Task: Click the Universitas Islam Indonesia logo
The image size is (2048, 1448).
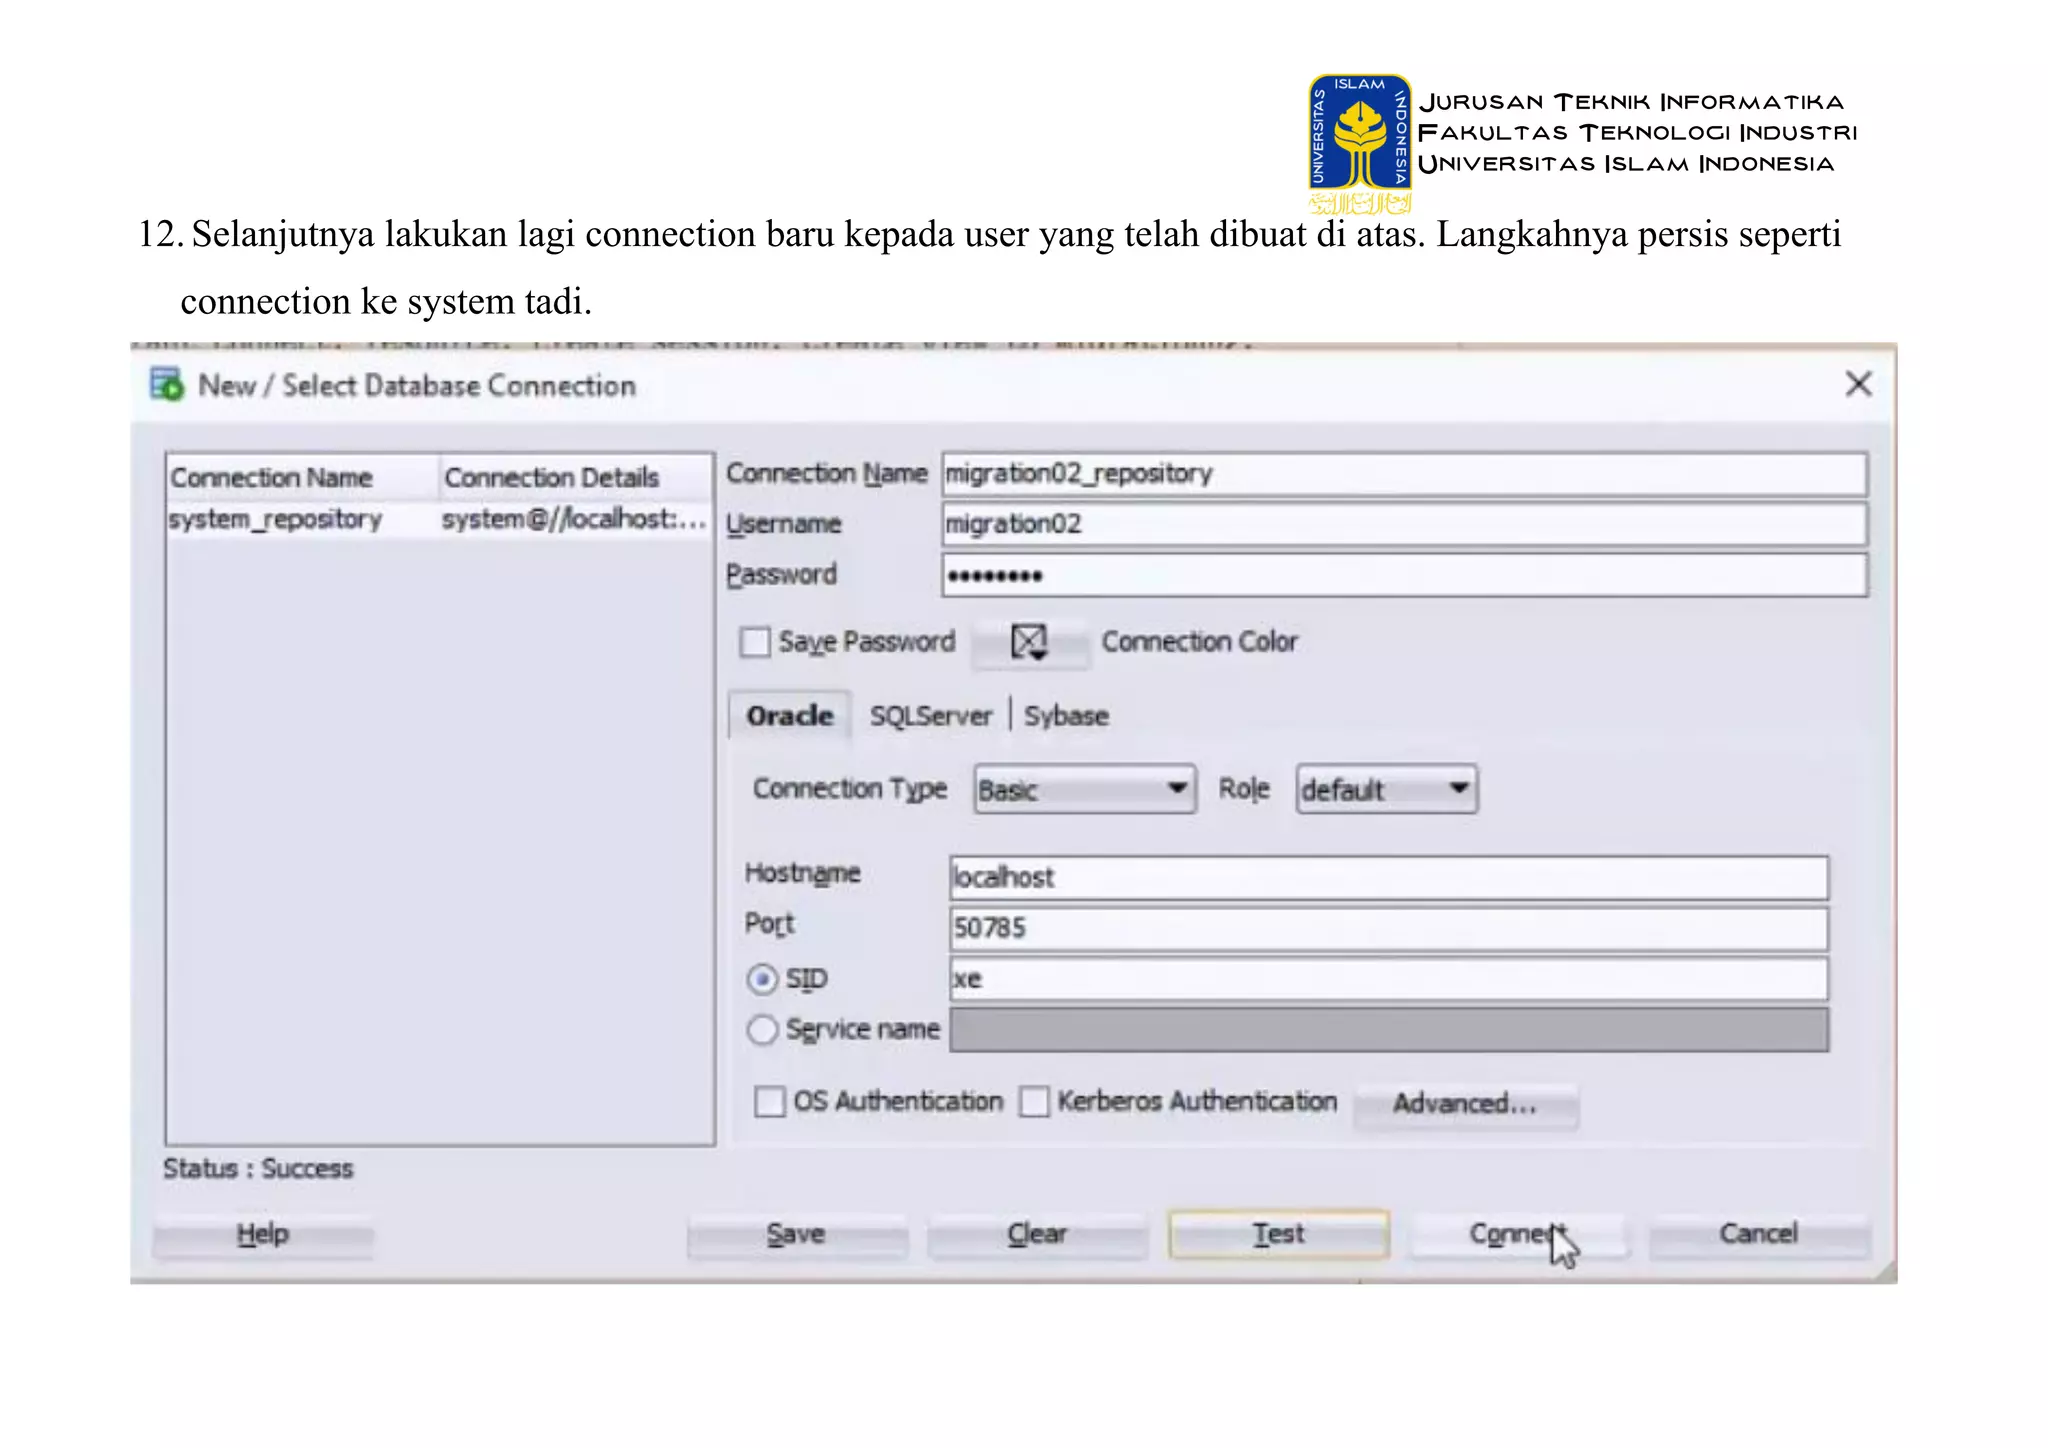Action: tap(1360, 144)
